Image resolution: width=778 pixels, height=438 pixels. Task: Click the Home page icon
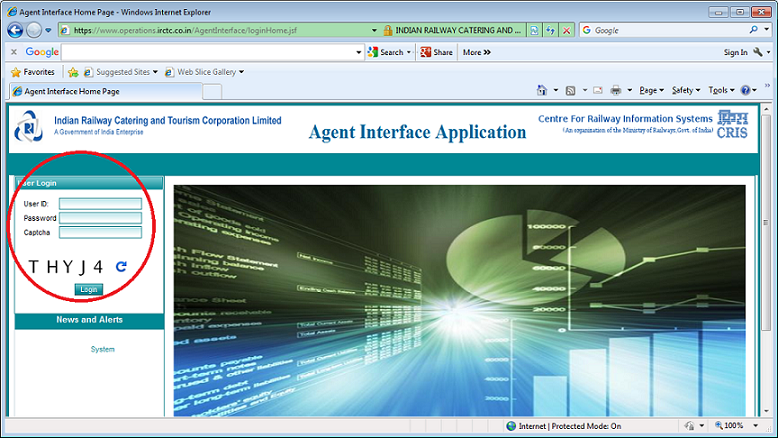click(x=542, y=90)
